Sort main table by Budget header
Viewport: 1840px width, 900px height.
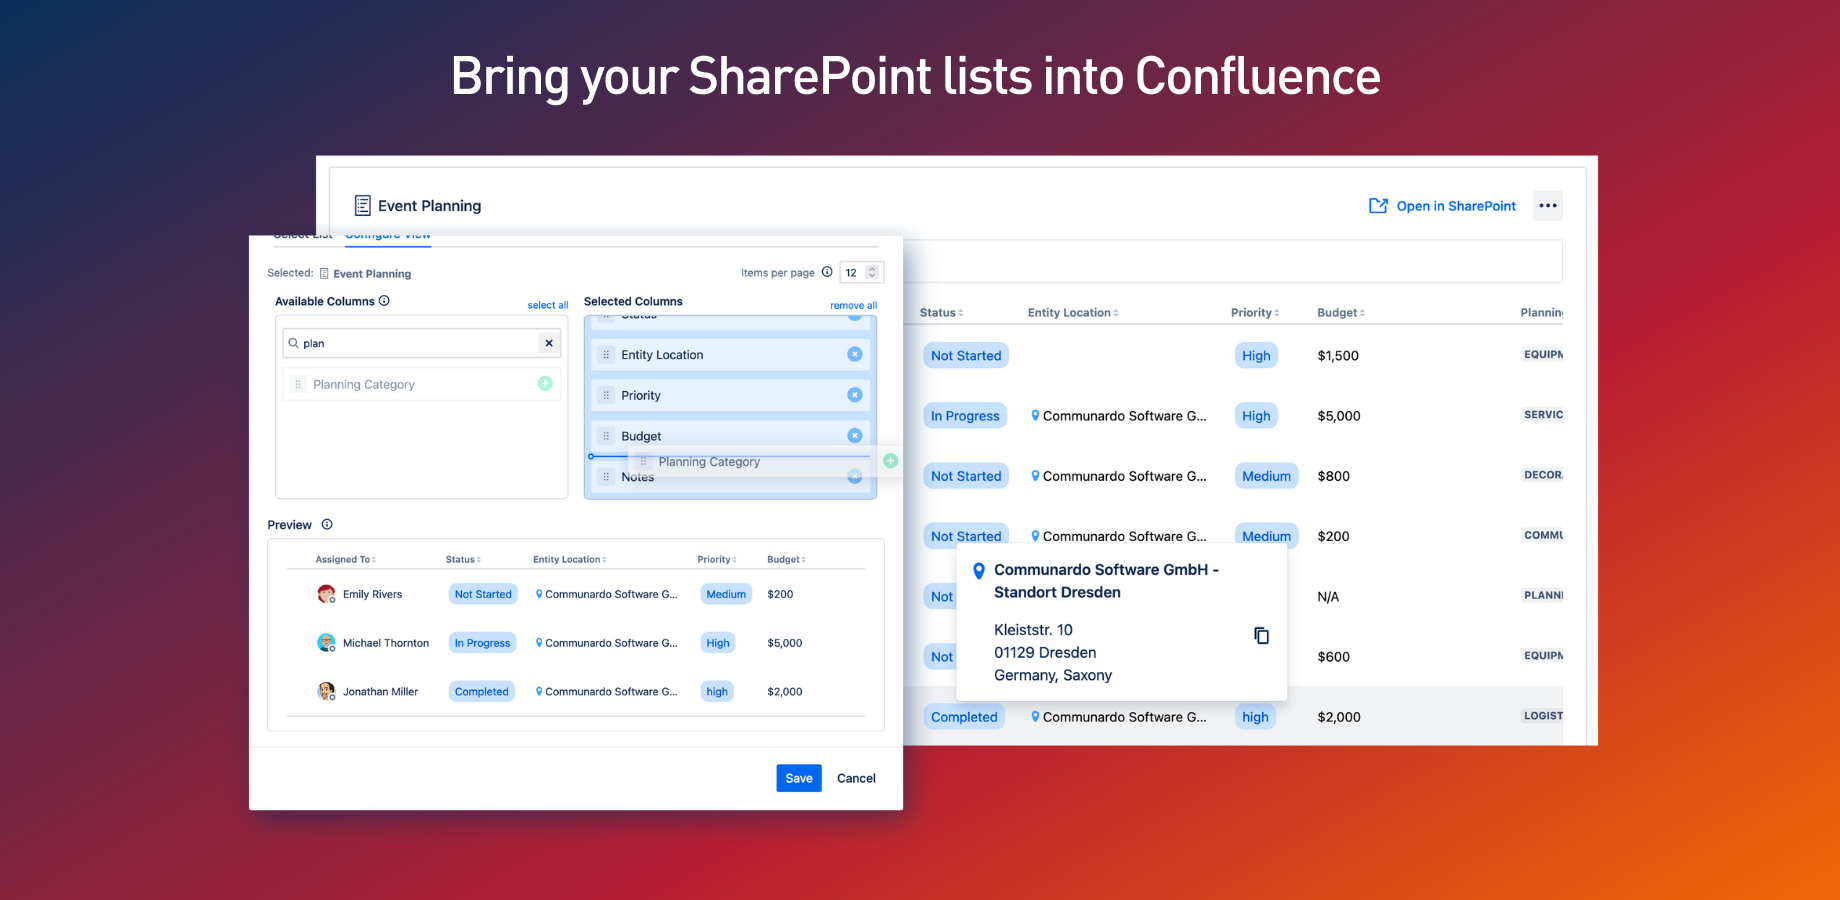point(1340,313)
